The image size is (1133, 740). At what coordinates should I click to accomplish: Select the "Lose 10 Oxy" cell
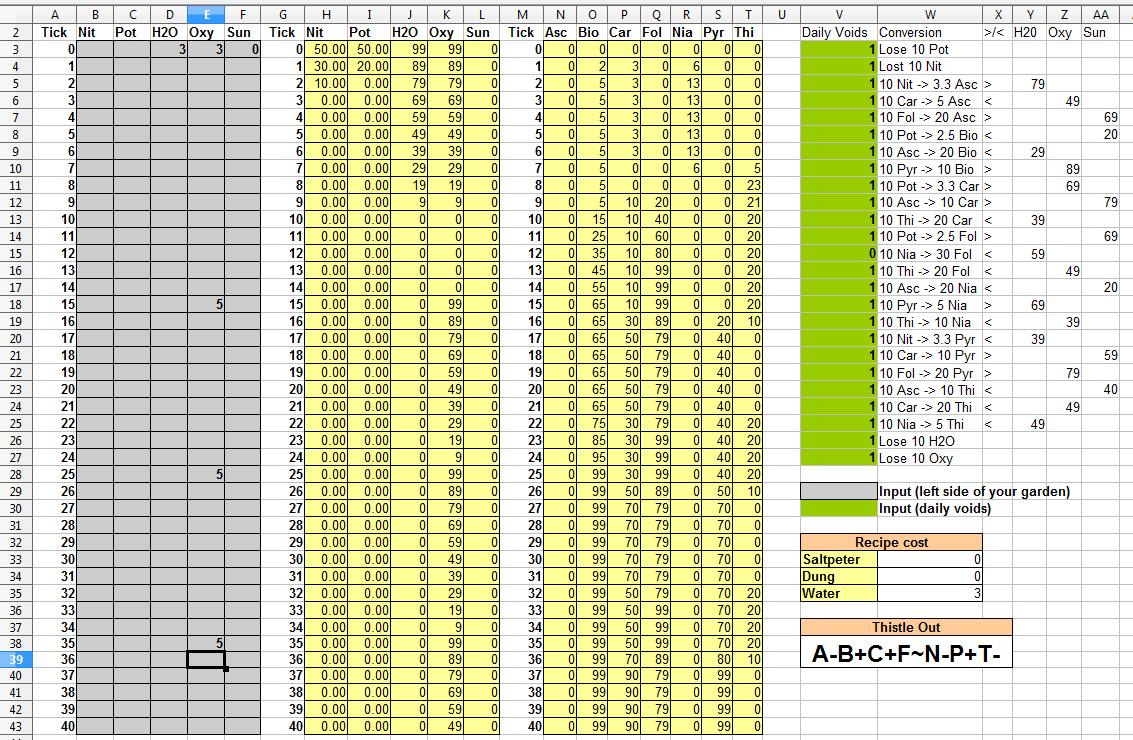point(930,458)
